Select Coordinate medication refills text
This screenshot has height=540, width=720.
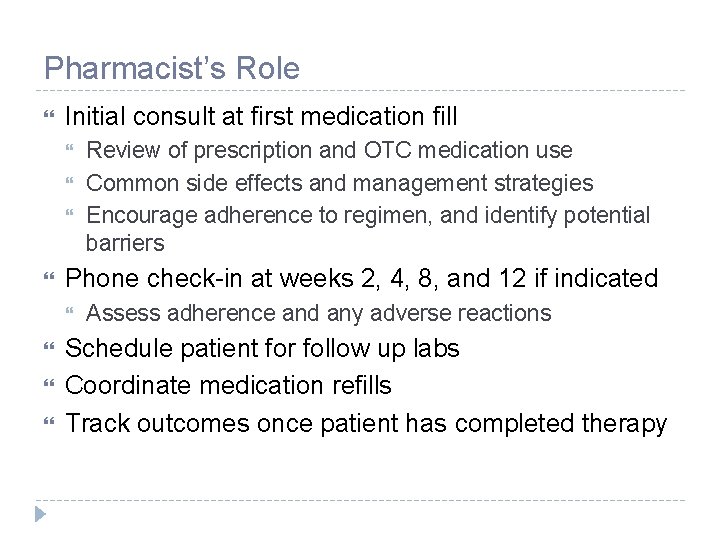point(228,385)
